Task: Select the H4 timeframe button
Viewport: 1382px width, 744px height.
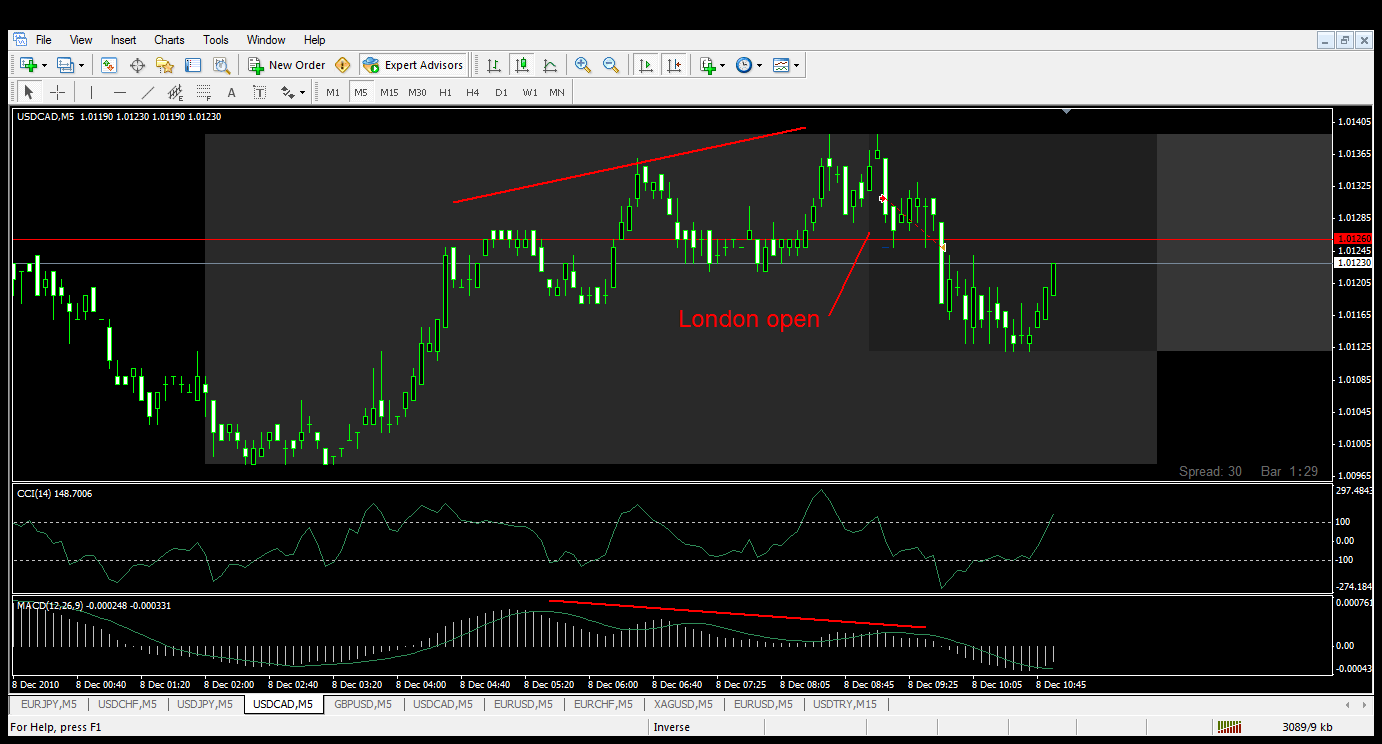Action: pos(473,92)
